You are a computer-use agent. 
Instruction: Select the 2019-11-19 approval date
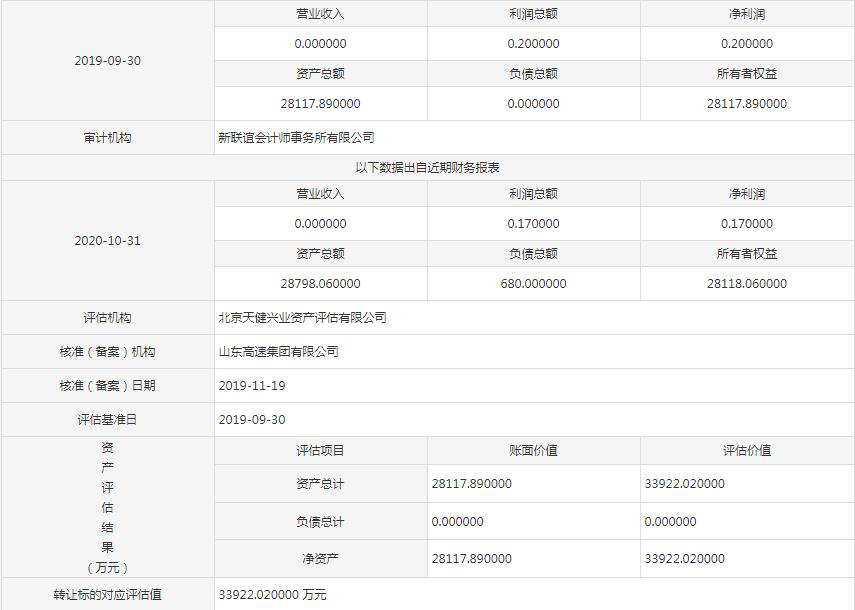point(252,386)
